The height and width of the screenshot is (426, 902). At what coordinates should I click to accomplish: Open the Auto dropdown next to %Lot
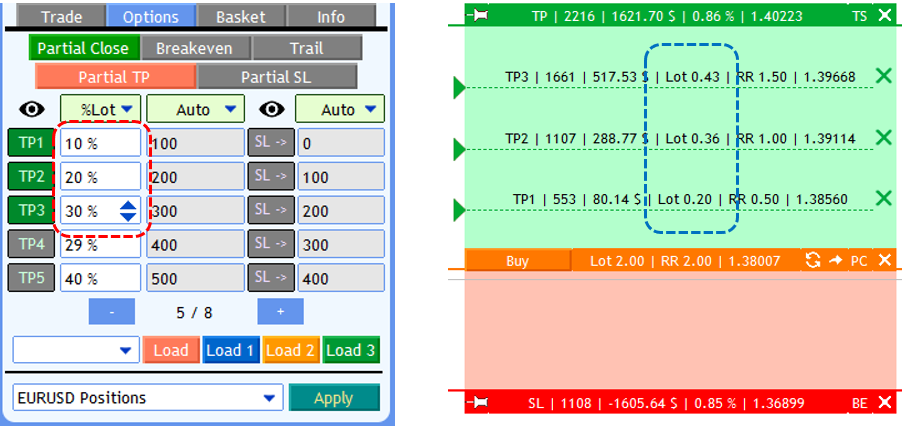196,109
